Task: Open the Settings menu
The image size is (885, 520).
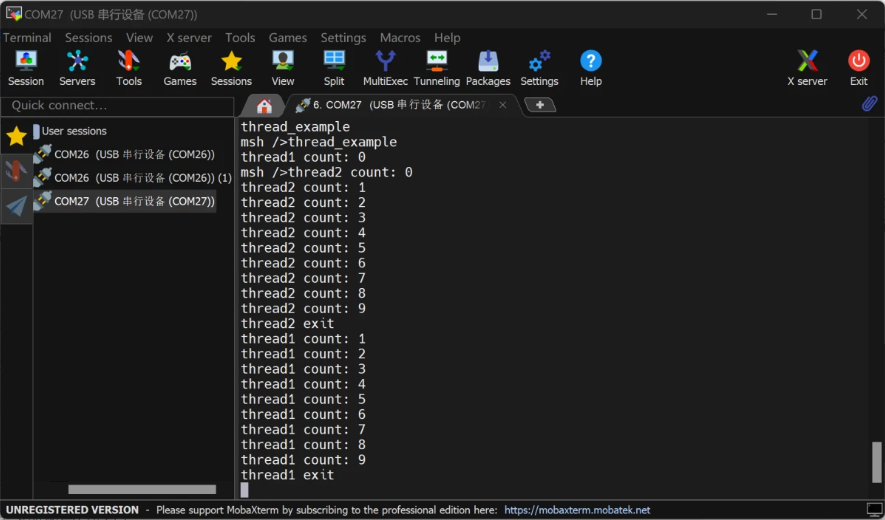Action: (x=343, y=38)
